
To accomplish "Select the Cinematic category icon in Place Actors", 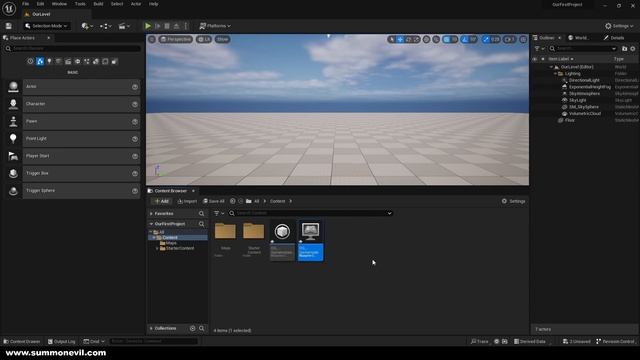I will (68, 61).
